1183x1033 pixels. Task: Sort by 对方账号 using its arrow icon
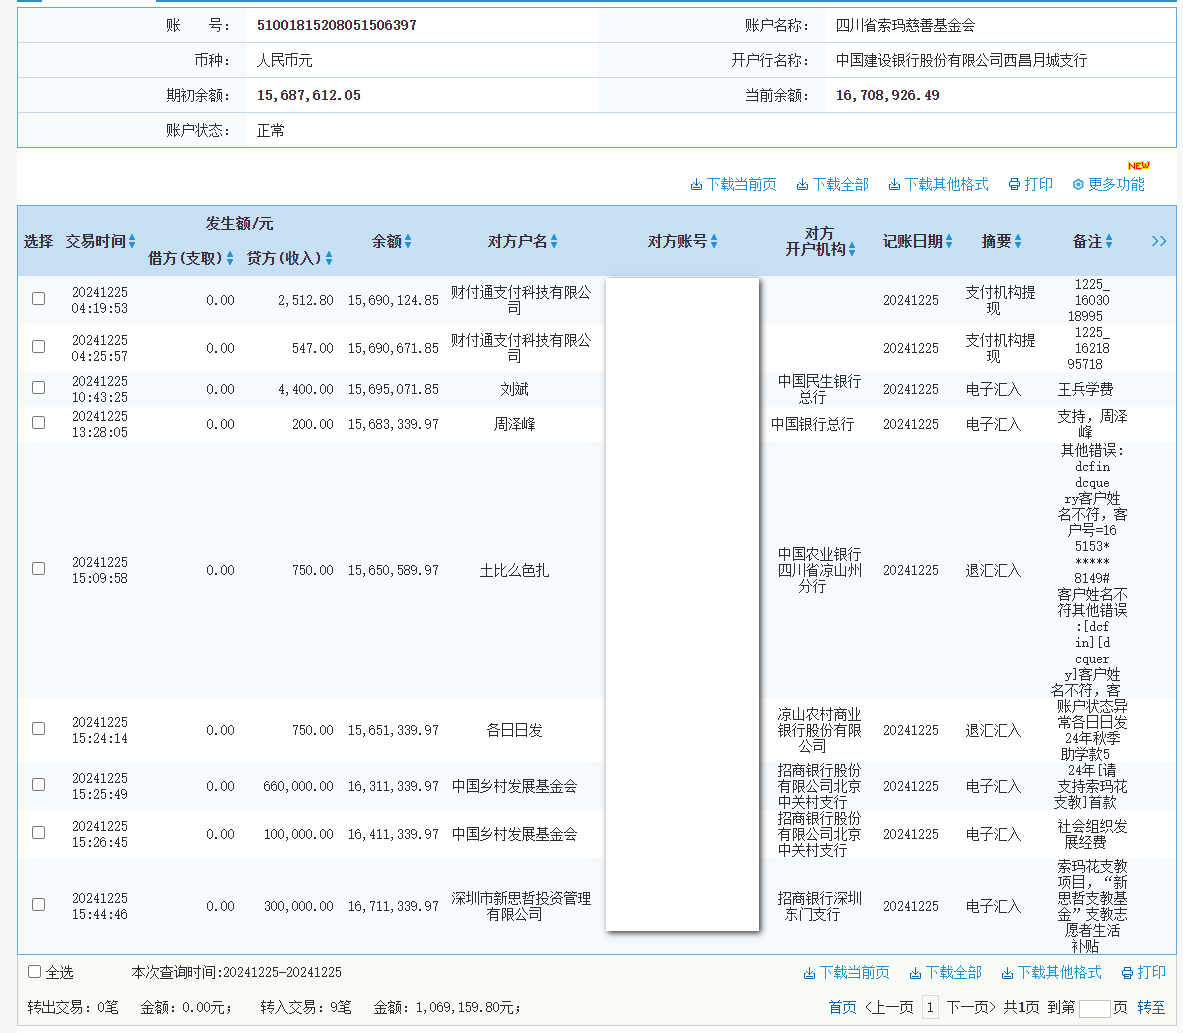(x=714, y=241)
